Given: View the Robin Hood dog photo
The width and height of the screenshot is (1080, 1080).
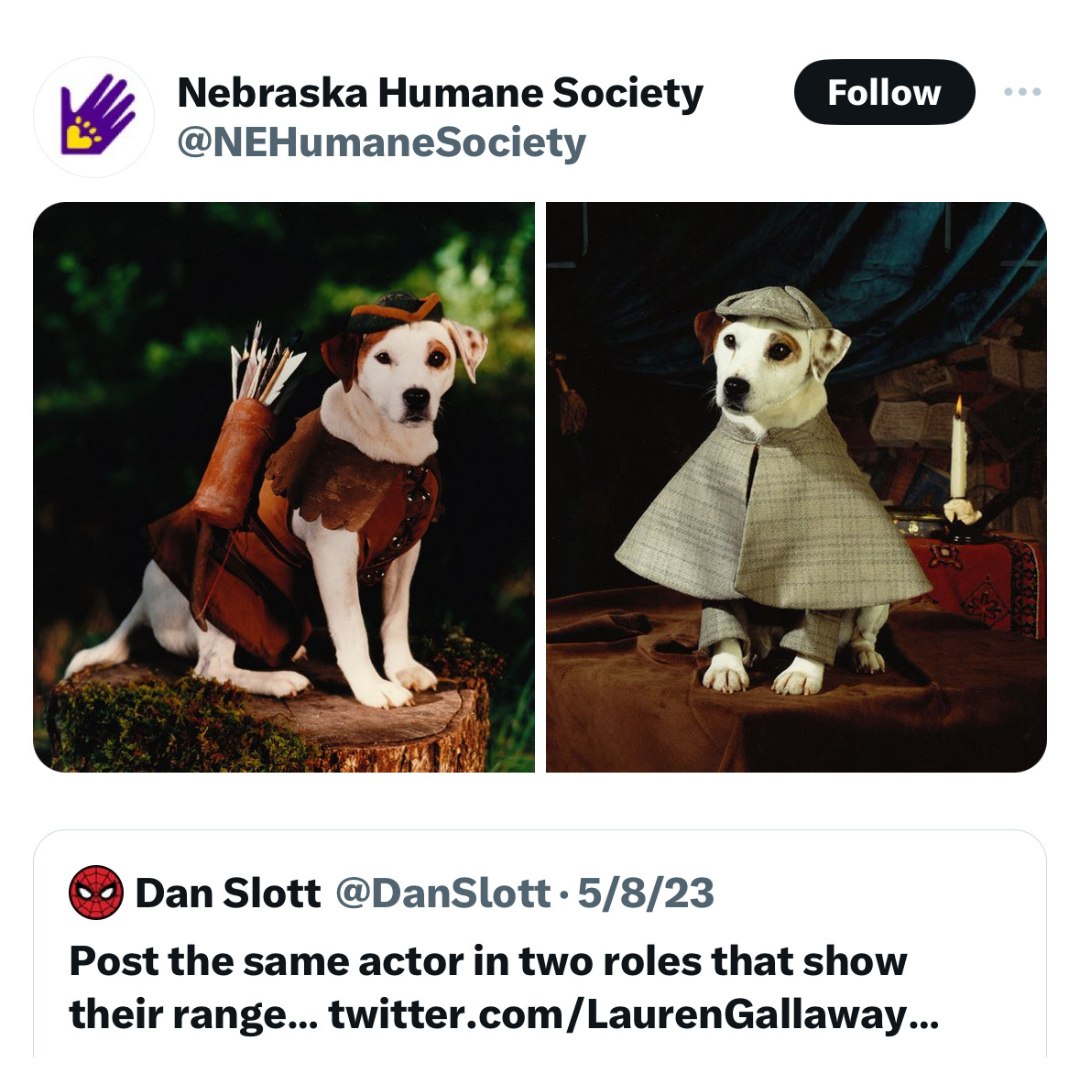Looking at the screenshot, I should [284, 487].
